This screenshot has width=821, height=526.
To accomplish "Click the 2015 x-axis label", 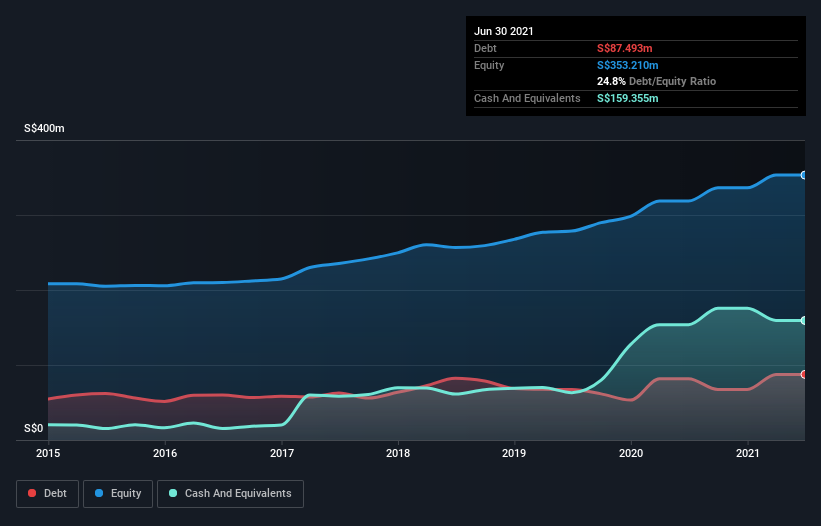I will click(48, 453).
